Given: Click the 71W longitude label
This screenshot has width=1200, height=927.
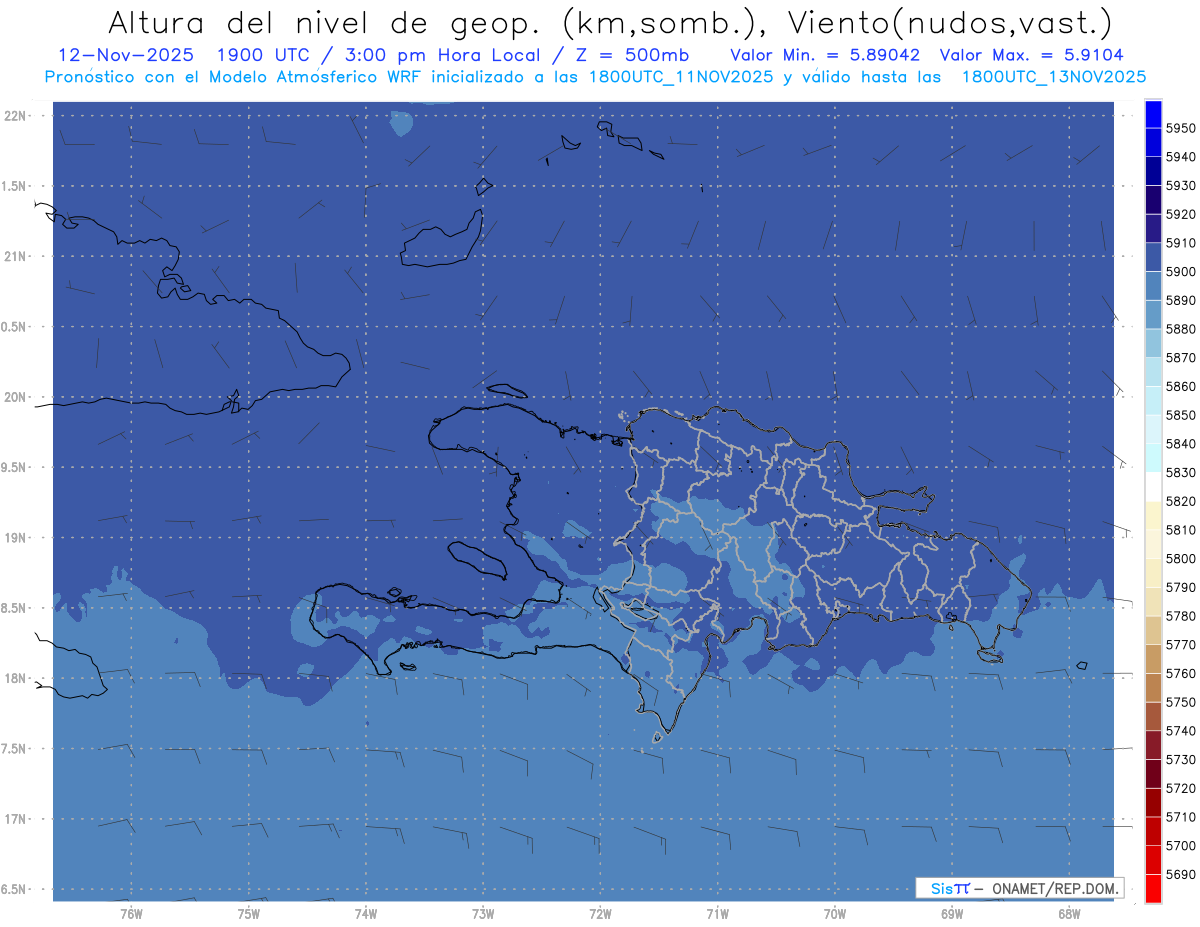Looking at the screenshot, I should click(x=718, y=914).
